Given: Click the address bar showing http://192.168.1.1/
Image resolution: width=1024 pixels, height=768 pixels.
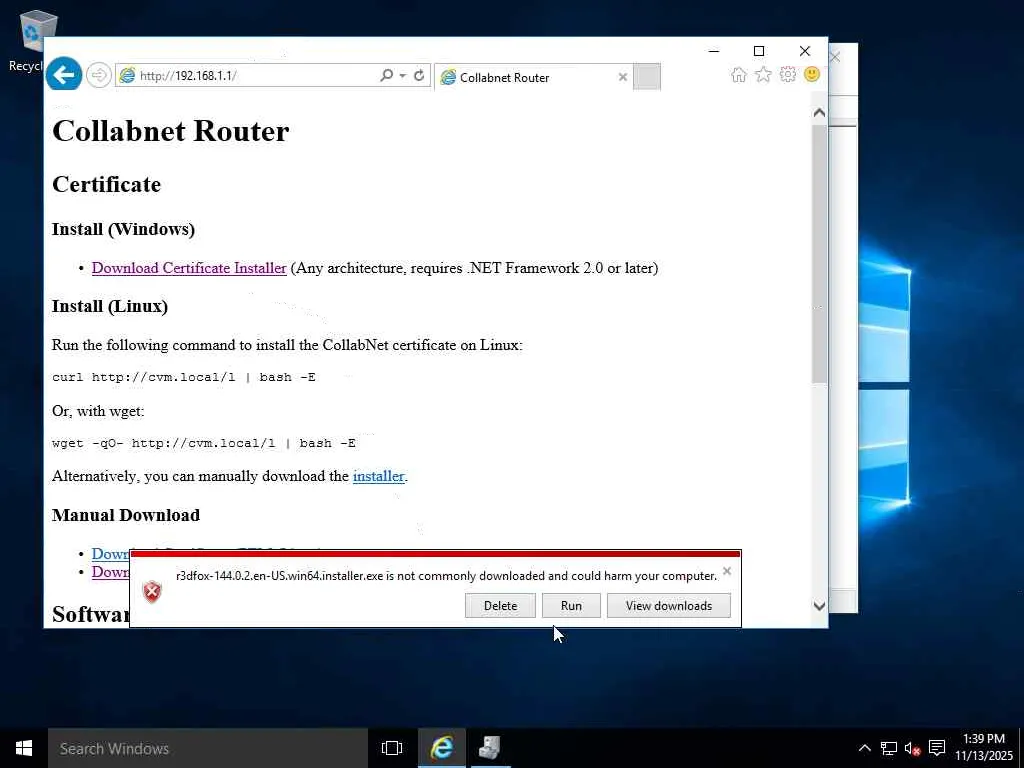Looking at the screenshot, I should point(248,75).
